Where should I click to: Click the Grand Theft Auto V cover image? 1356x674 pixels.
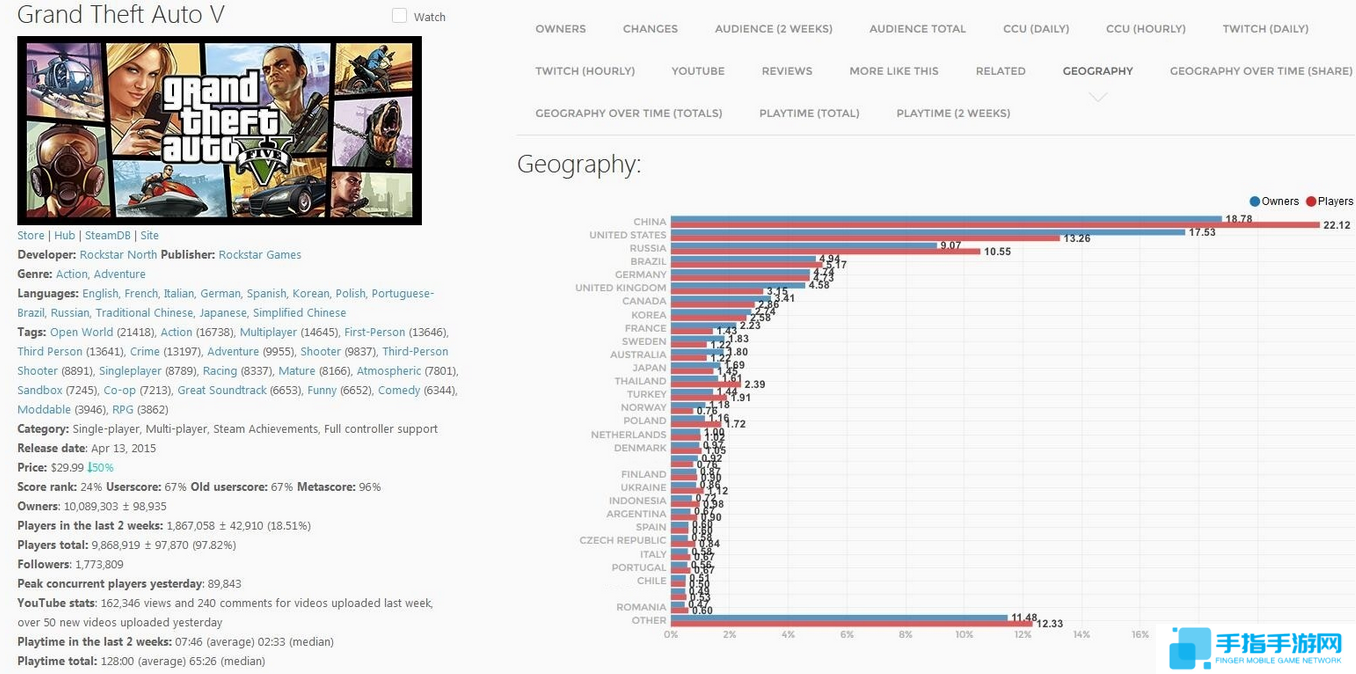click(219, 130)
